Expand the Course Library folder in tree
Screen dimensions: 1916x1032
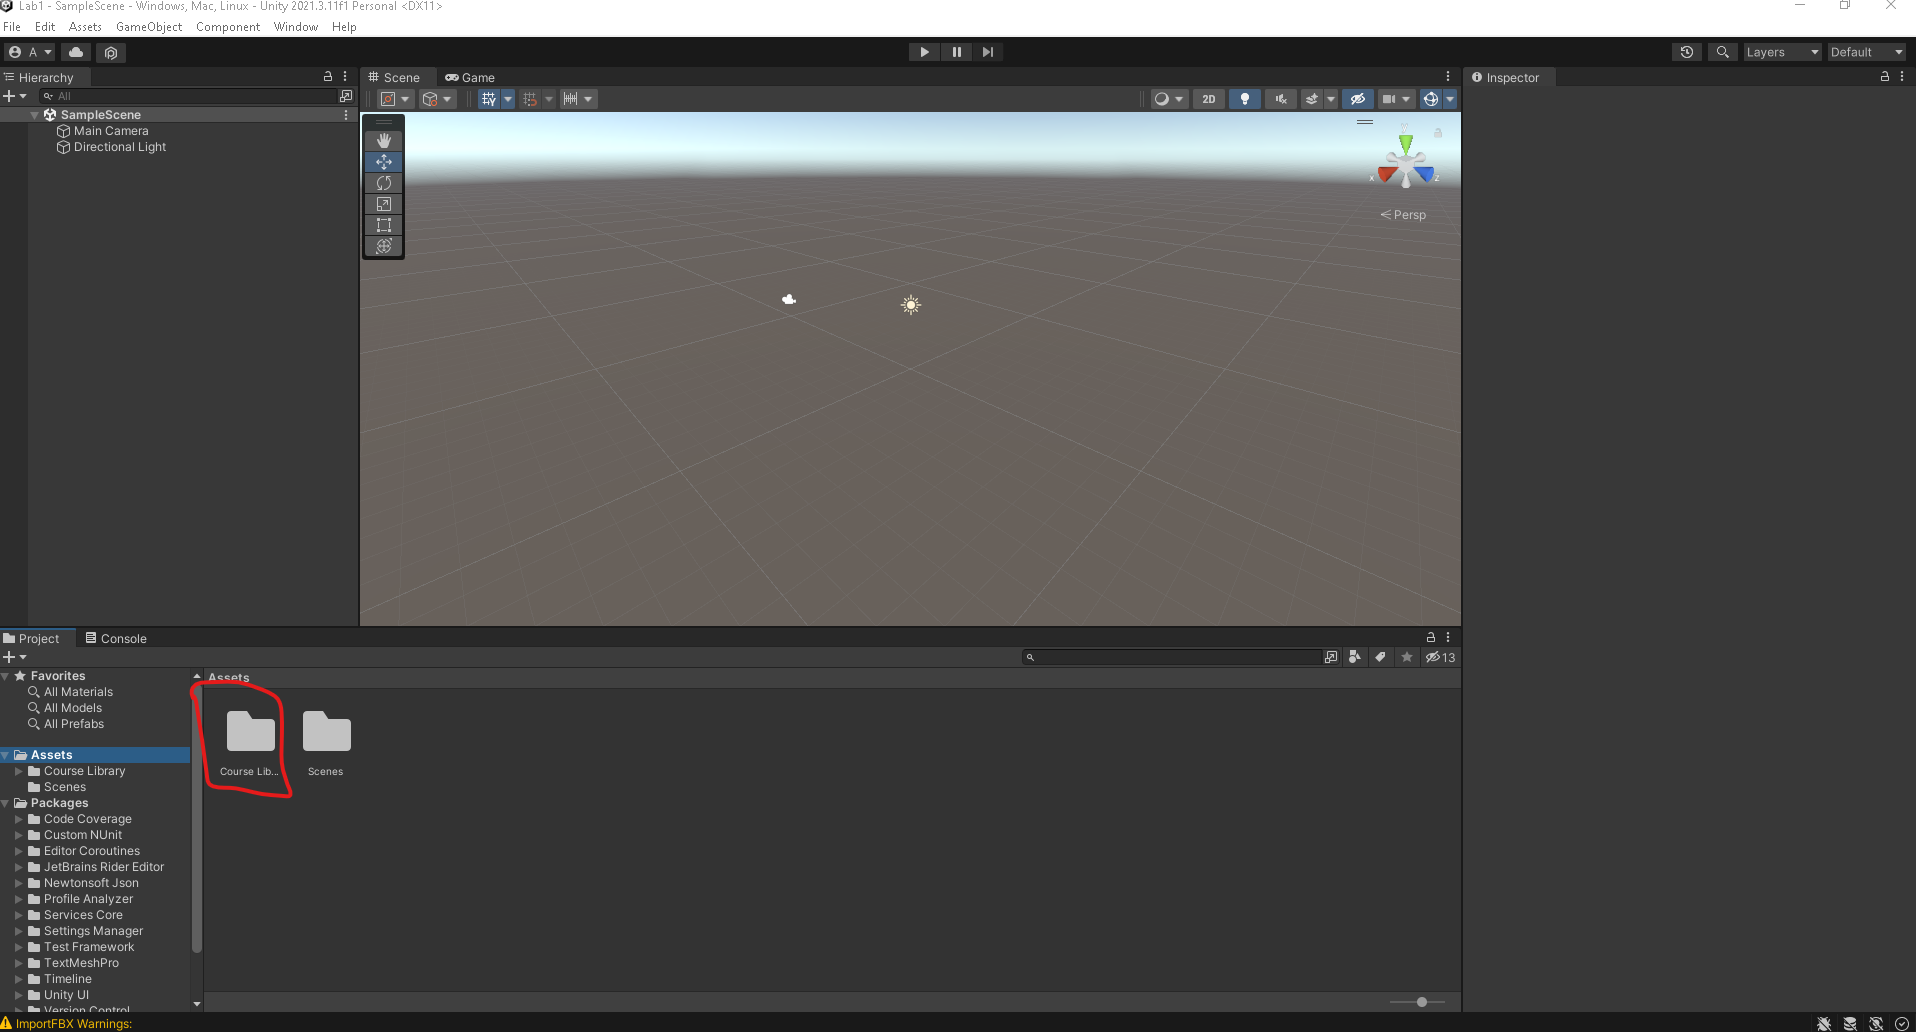point(18,771)
